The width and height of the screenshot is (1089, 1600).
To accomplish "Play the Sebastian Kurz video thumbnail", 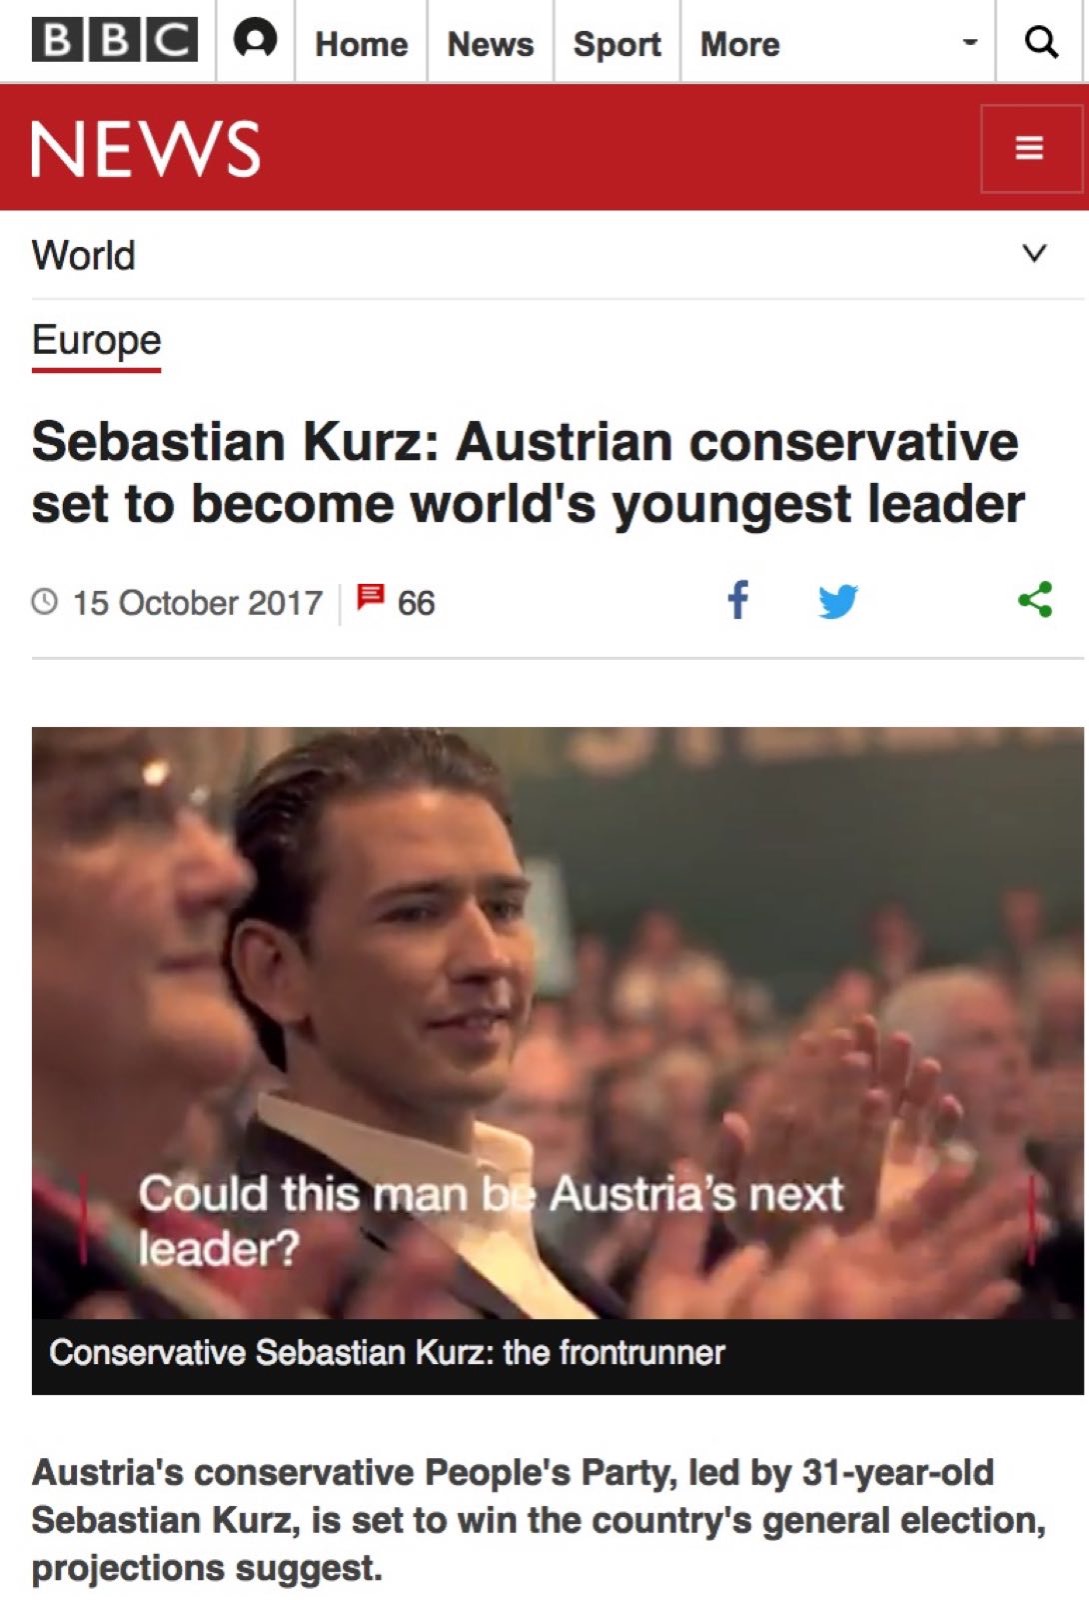I will tap(558, 1022).
